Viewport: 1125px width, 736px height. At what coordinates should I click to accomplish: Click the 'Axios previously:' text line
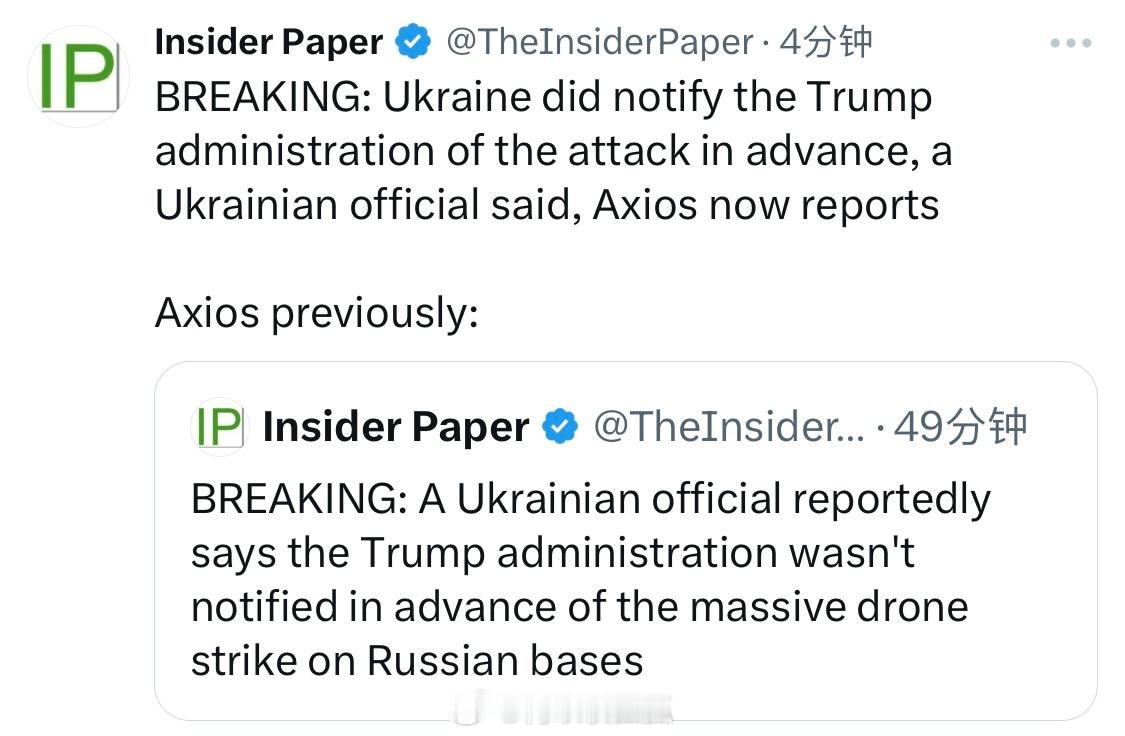(317, 313)
